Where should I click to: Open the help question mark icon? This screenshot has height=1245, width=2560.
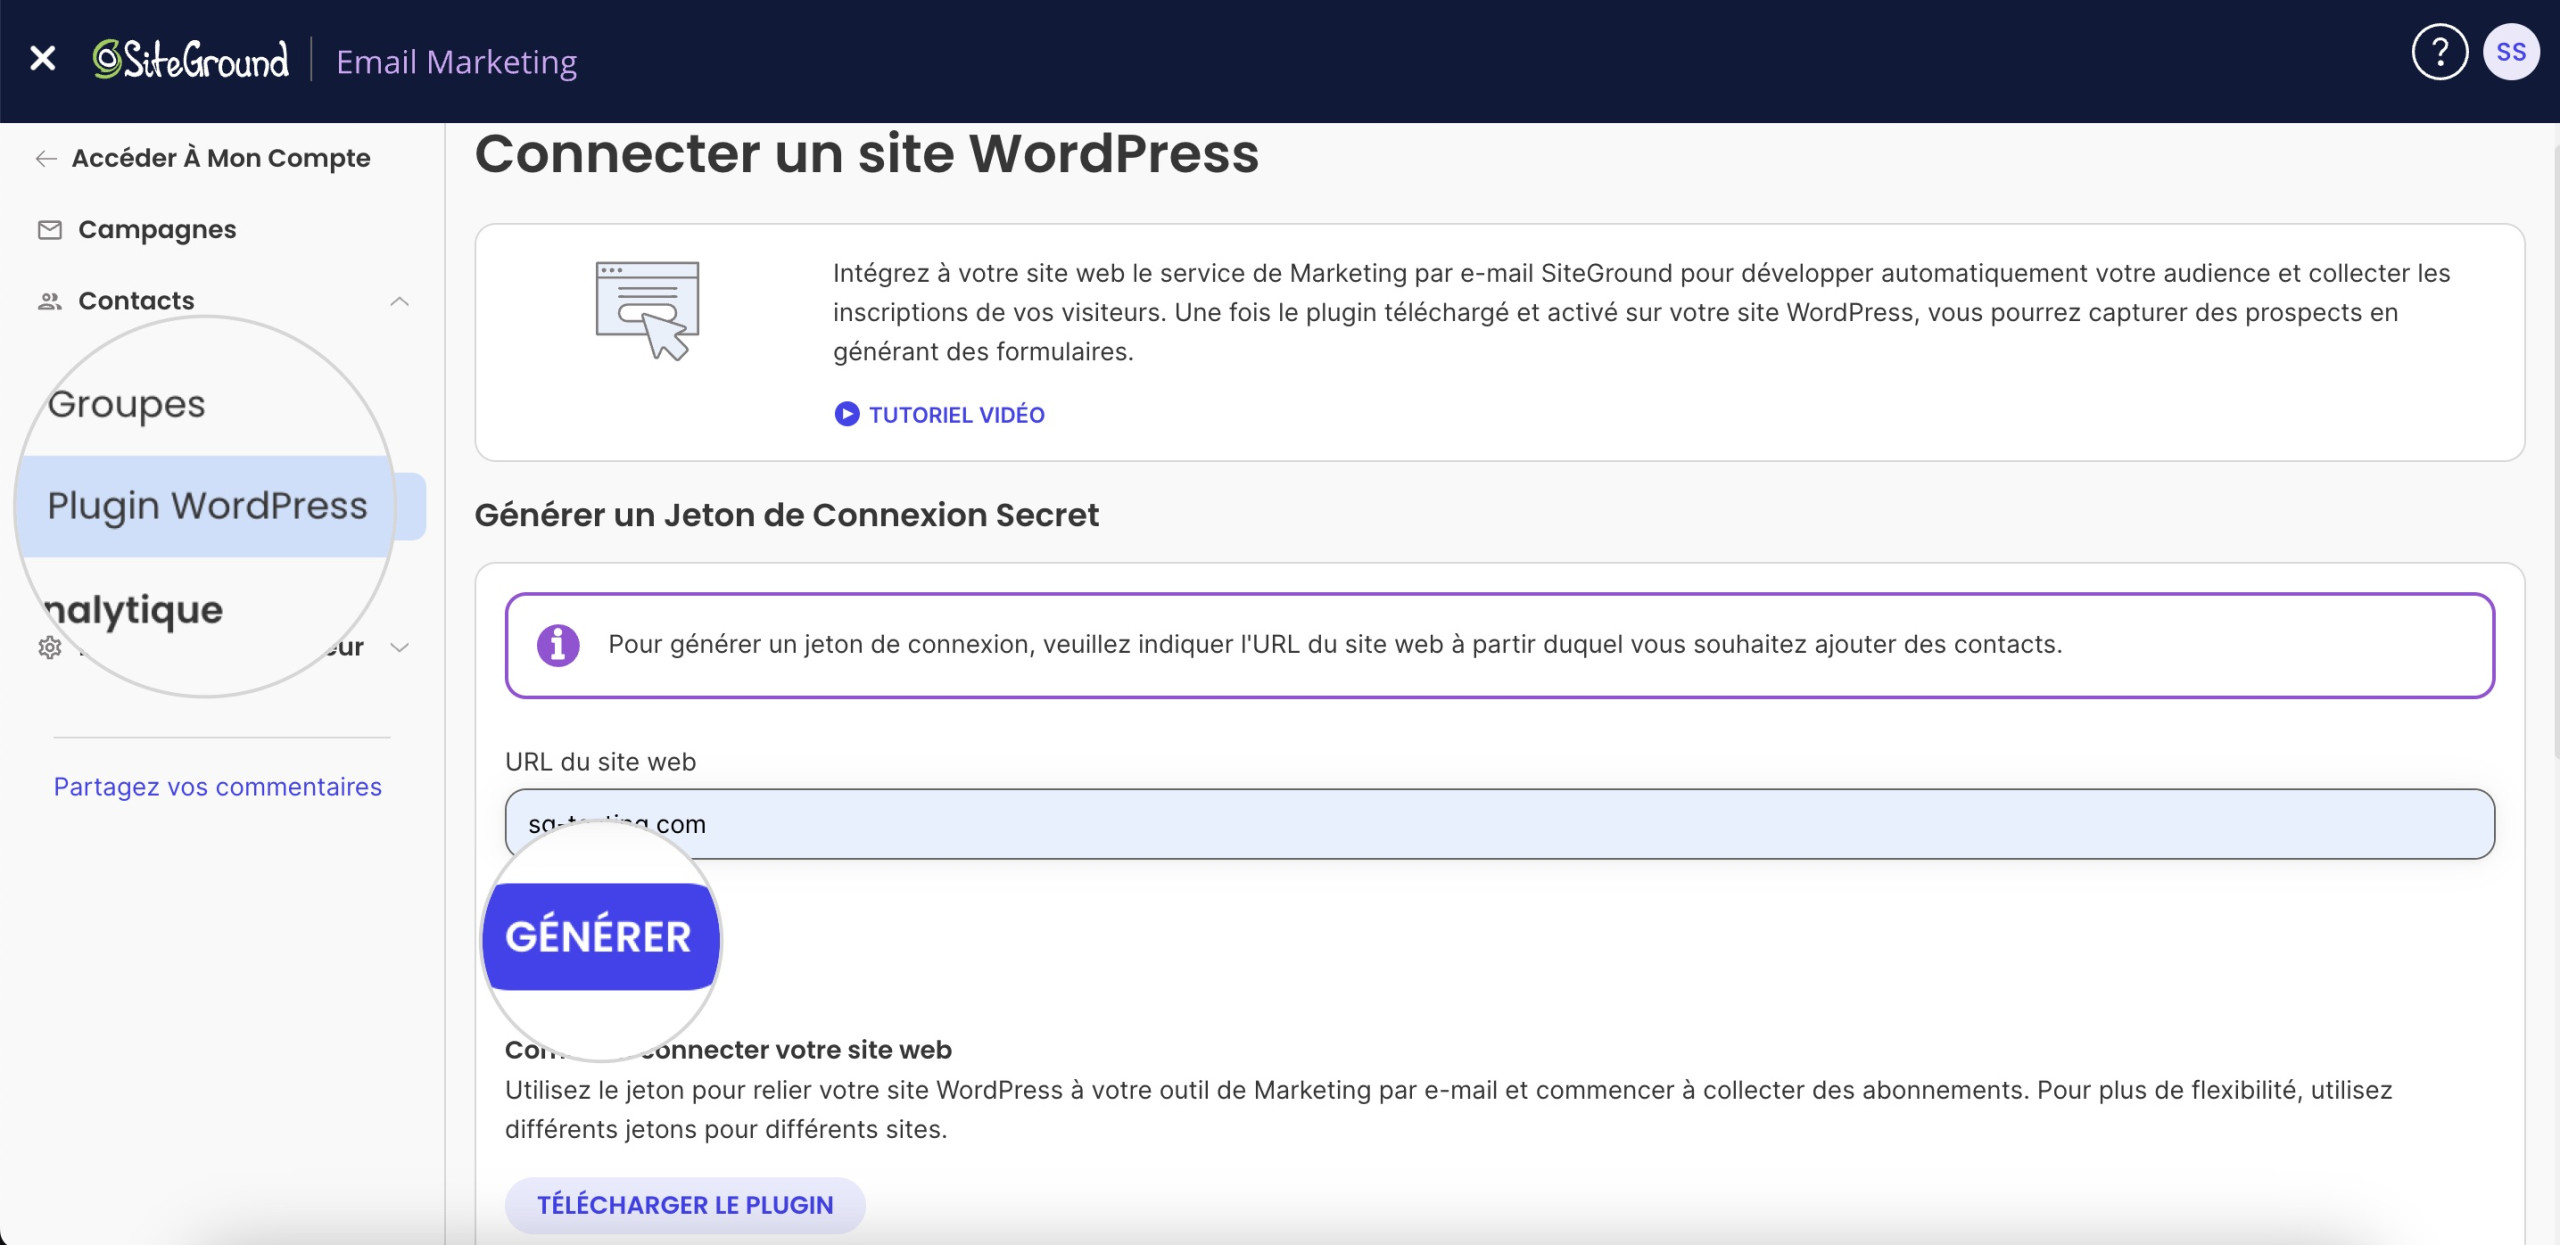coord(2439,52)
